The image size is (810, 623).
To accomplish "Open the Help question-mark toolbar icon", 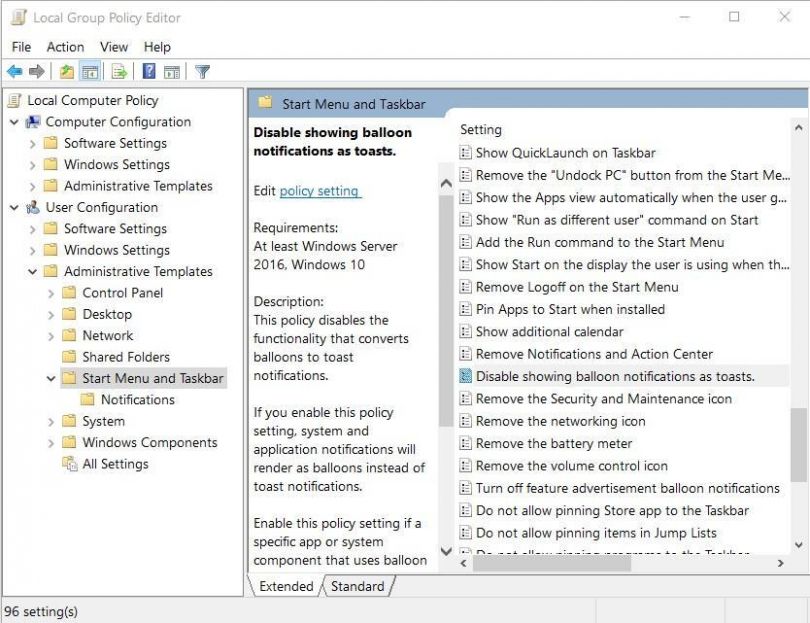I will (x=149, y=71).
